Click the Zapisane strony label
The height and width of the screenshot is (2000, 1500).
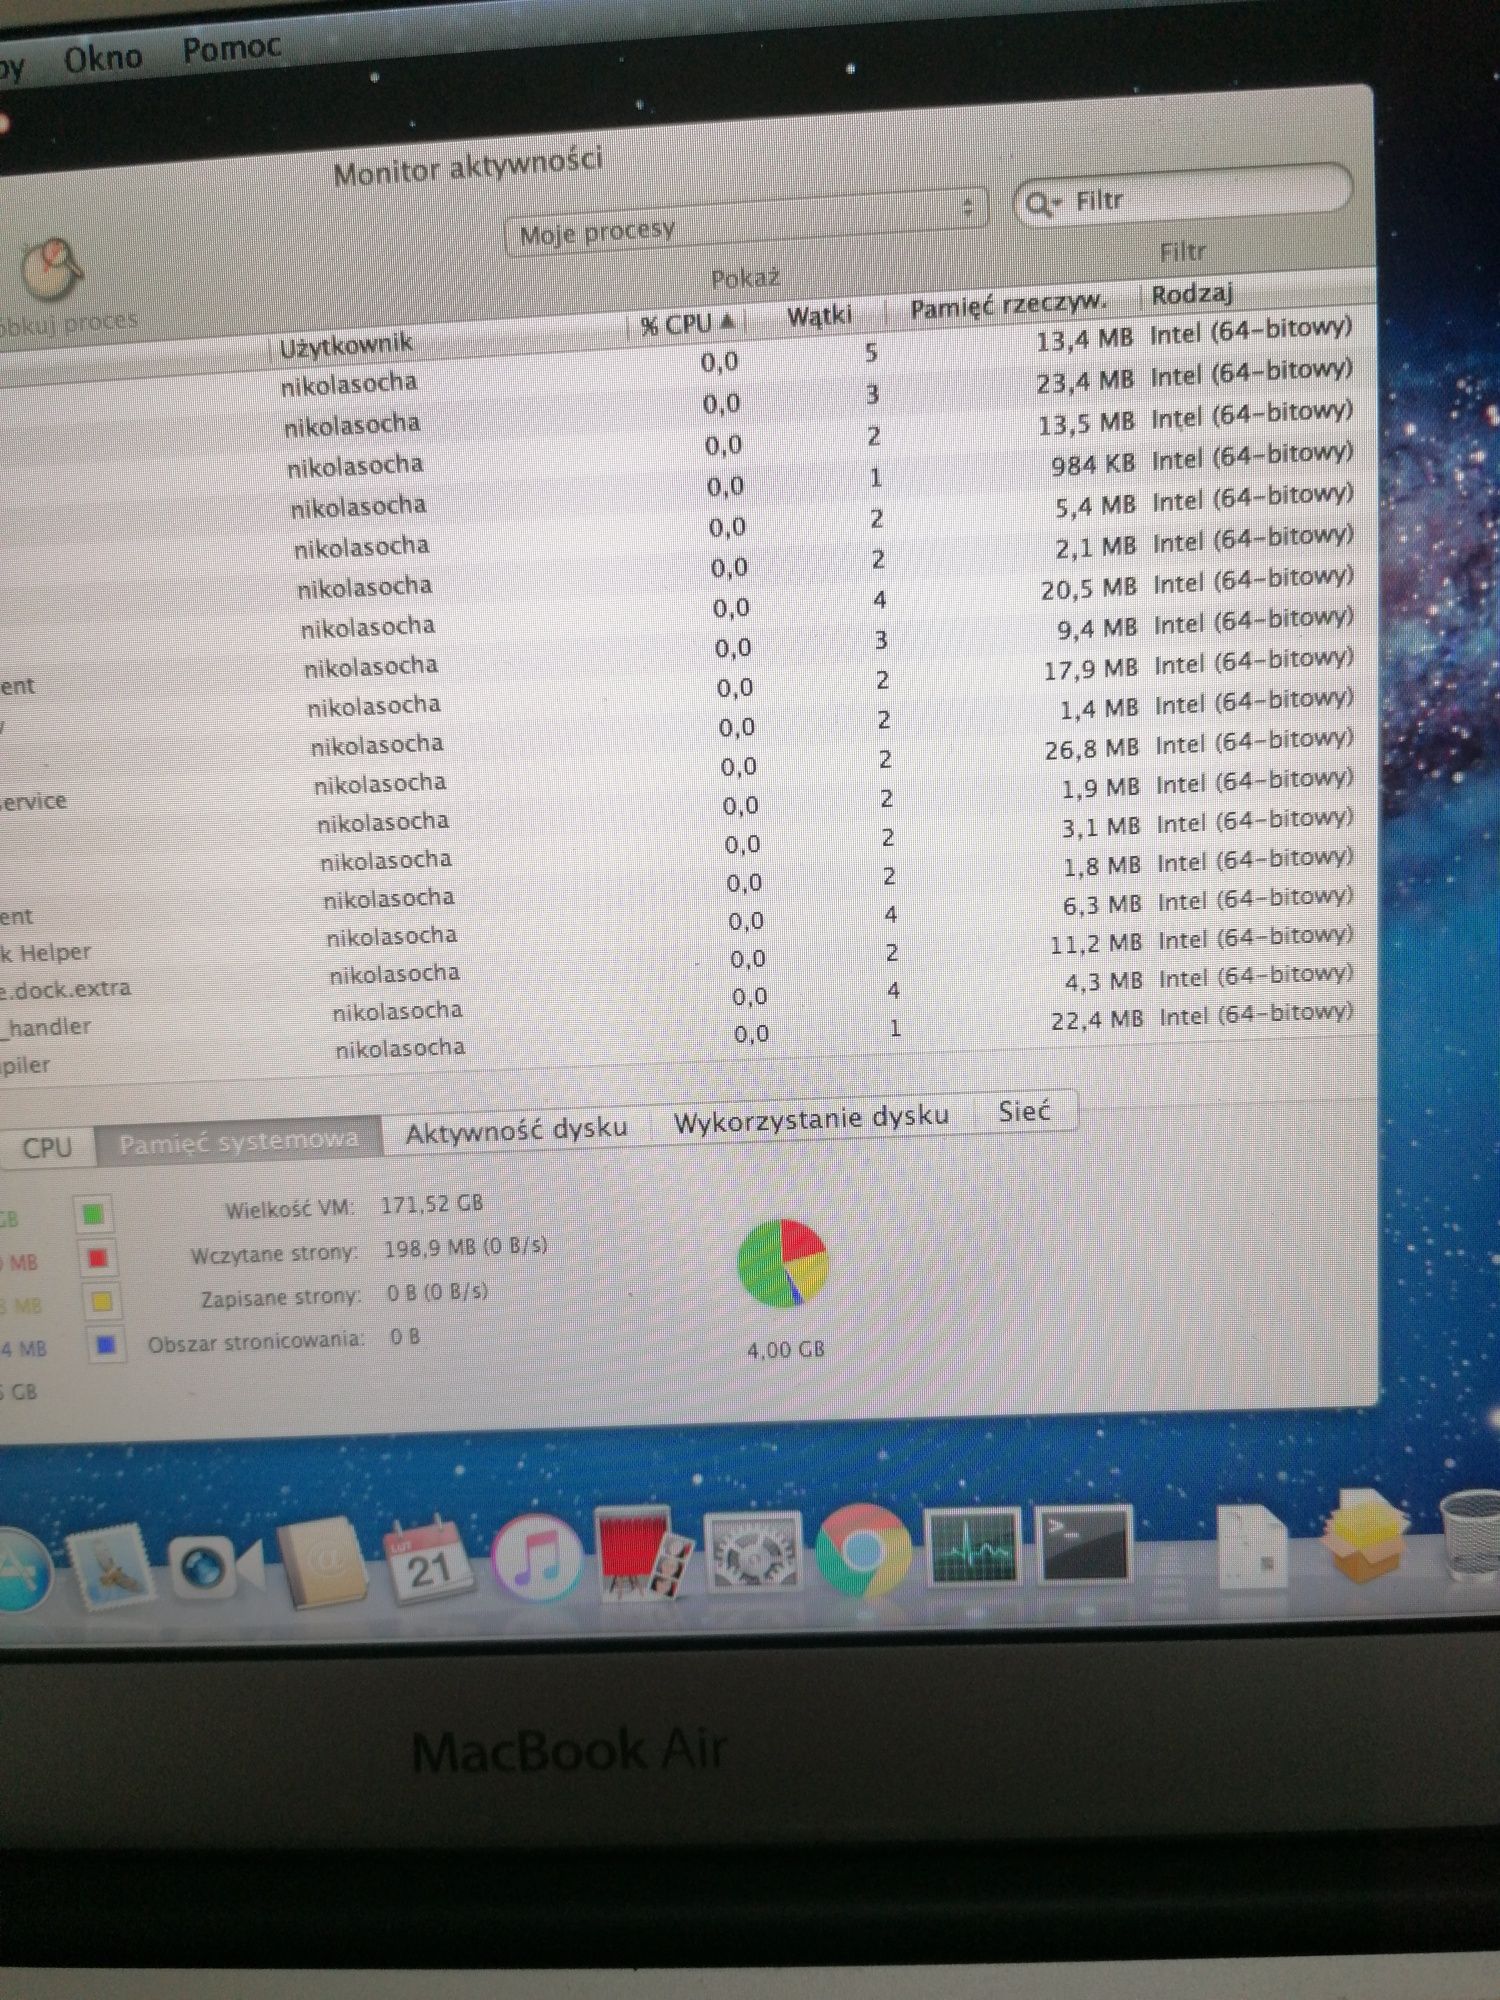click(x=280, y=1298)
